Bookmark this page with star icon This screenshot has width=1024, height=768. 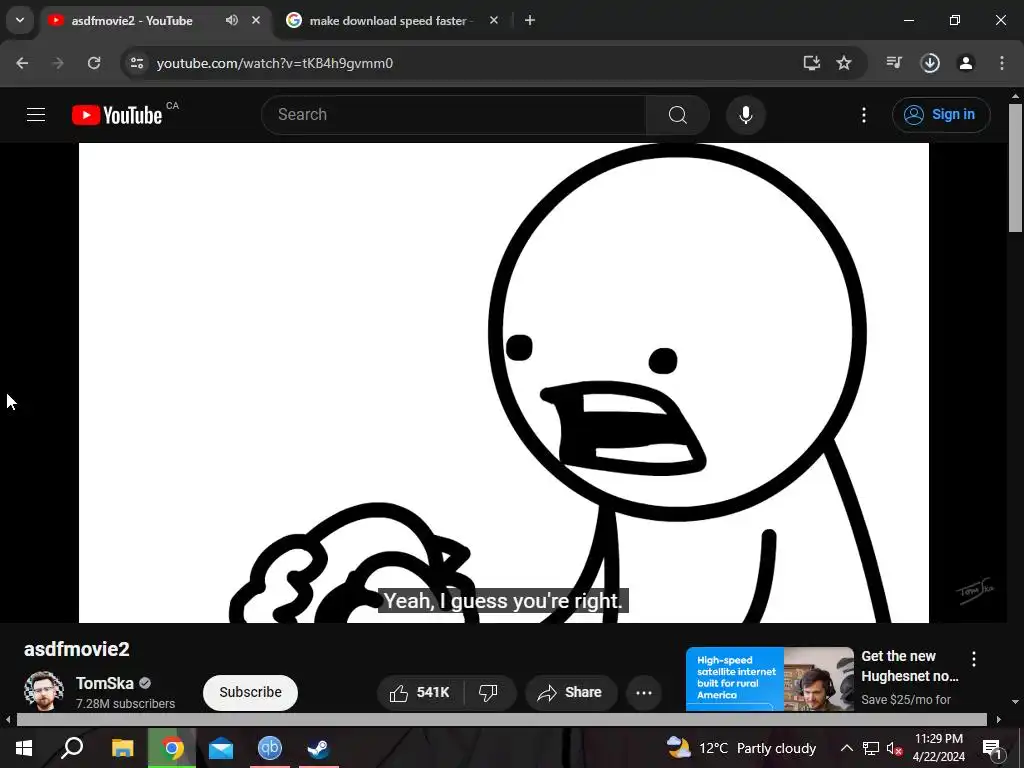[x=844, y=63]
